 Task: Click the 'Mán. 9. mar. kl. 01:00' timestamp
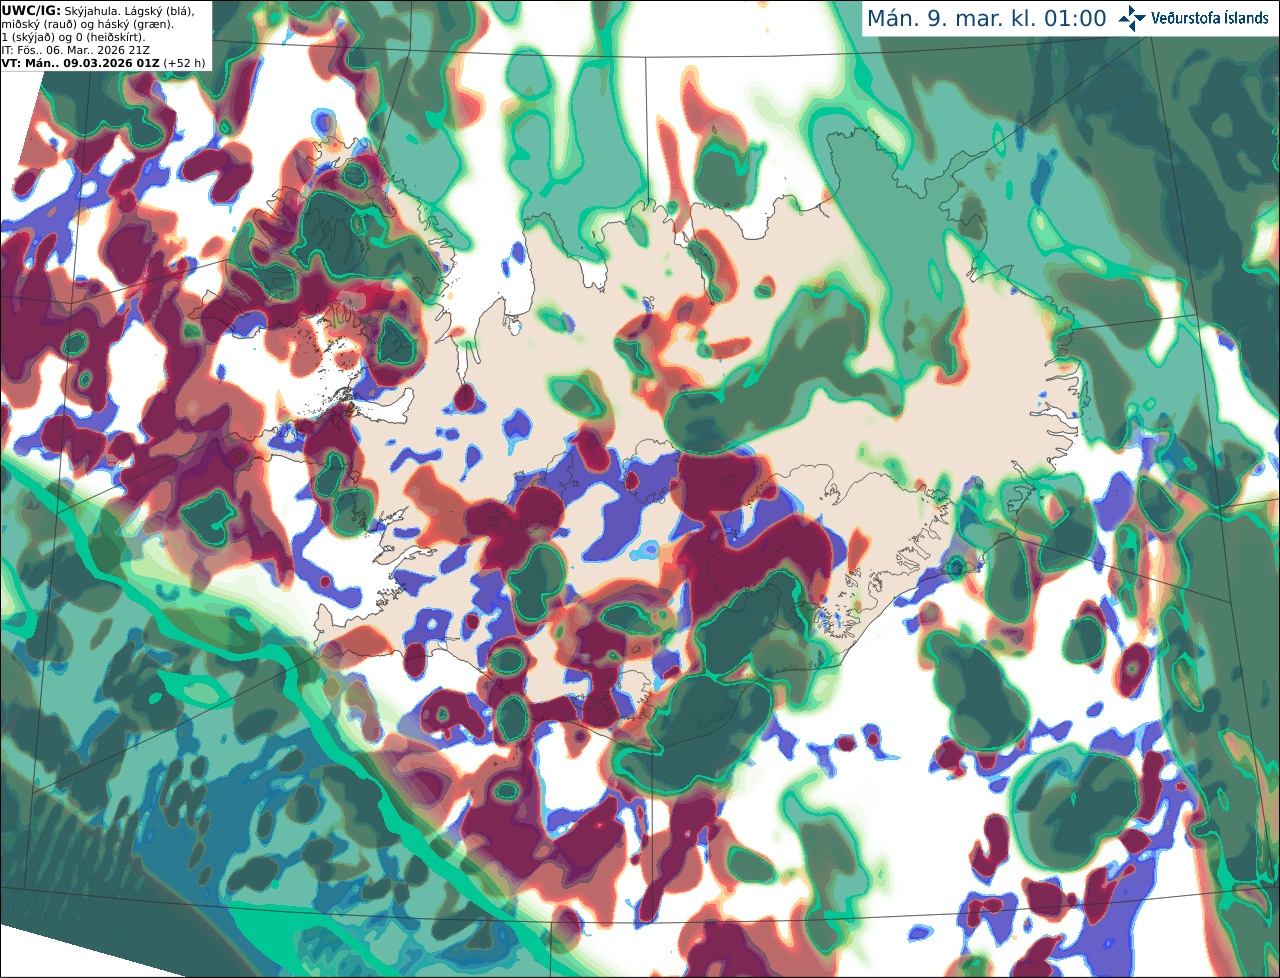tap(986, 18)
